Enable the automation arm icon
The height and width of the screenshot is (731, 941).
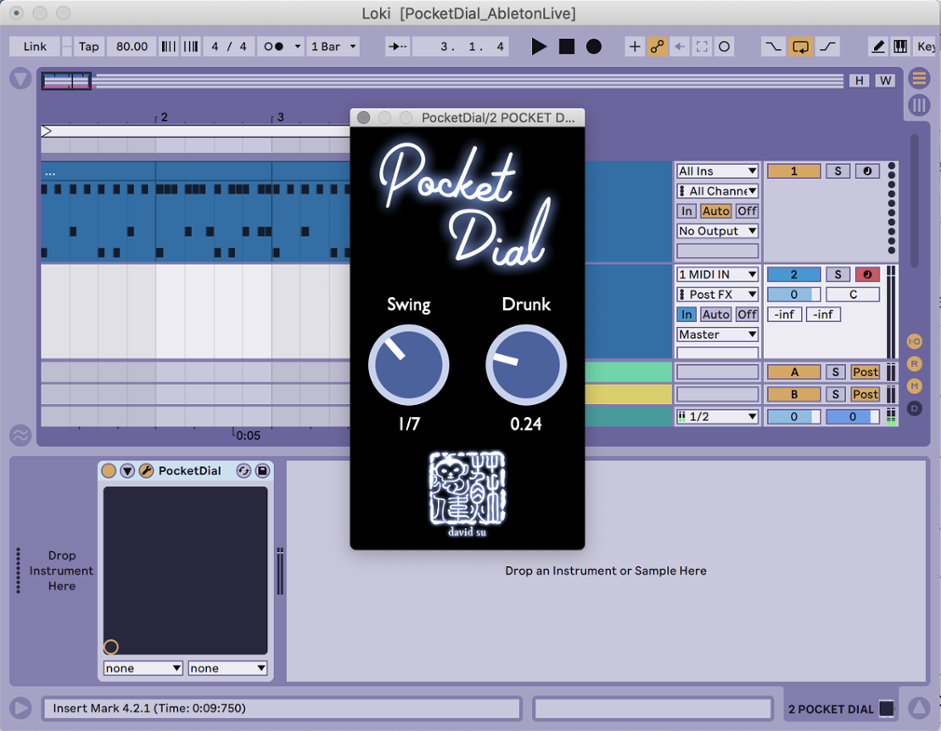pos(657,46)
